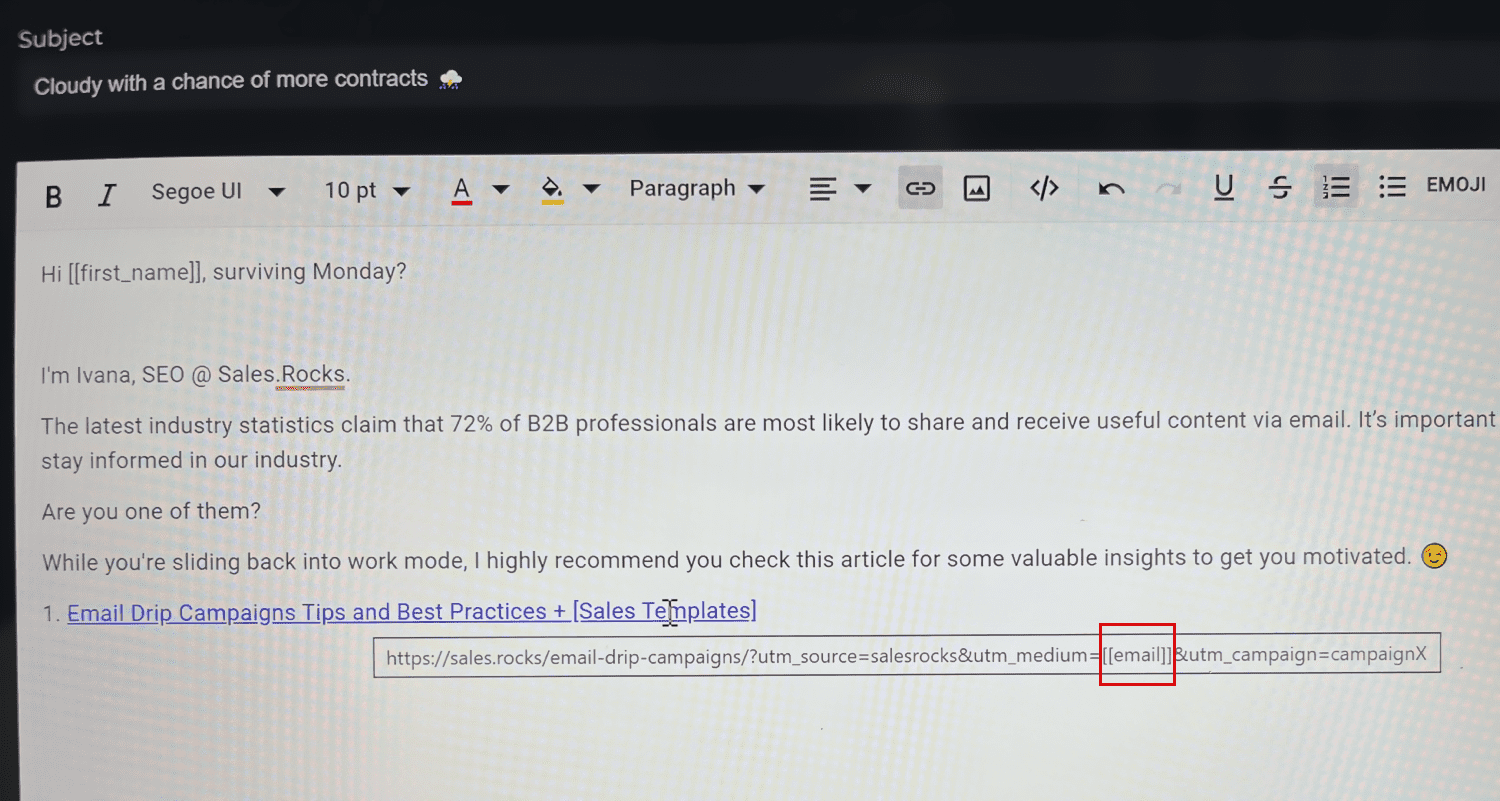Open the source code view
The image size is (1500, 801).
click(x=1044, y=188)
